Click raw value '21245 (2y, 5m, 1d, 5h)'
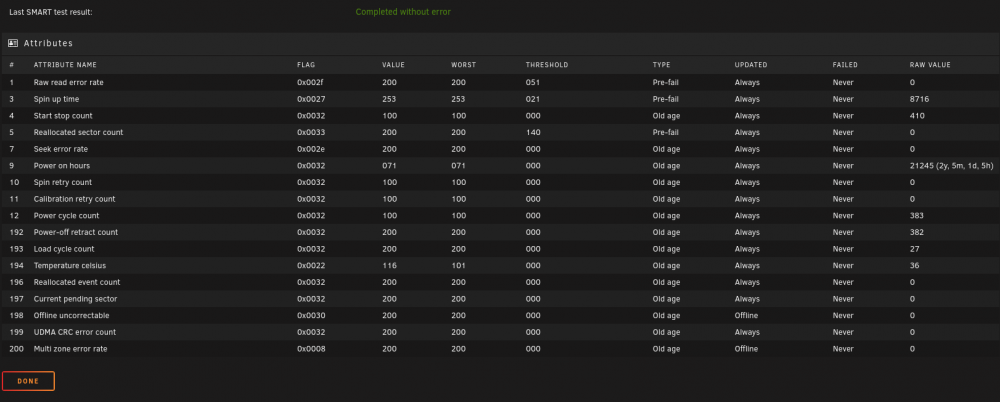1000x402 pixels. (952, 166)
